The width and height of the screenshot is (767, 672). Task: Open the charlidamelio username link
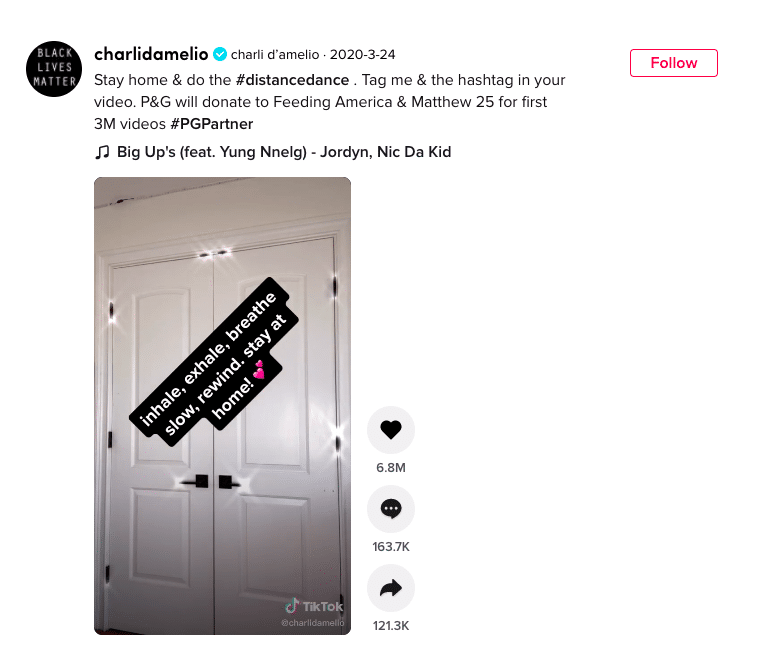[151, 54]
